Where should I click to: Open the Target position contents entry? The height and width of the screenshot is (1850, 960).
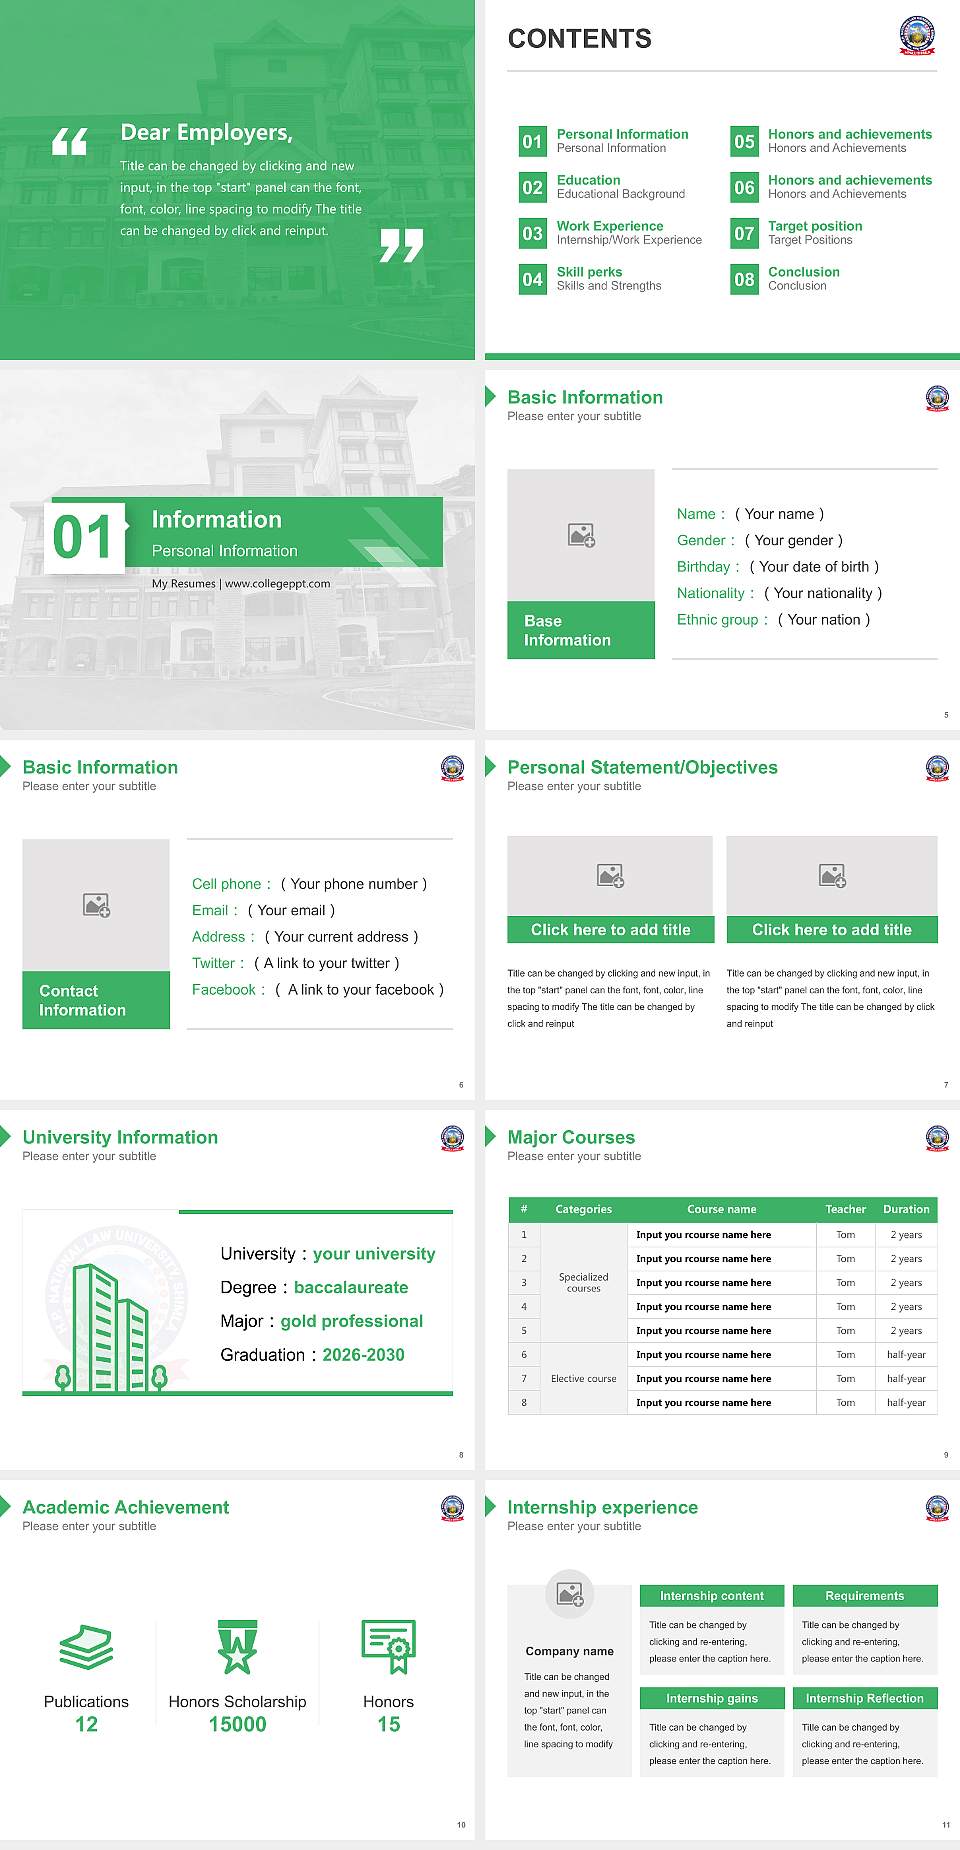815,233
